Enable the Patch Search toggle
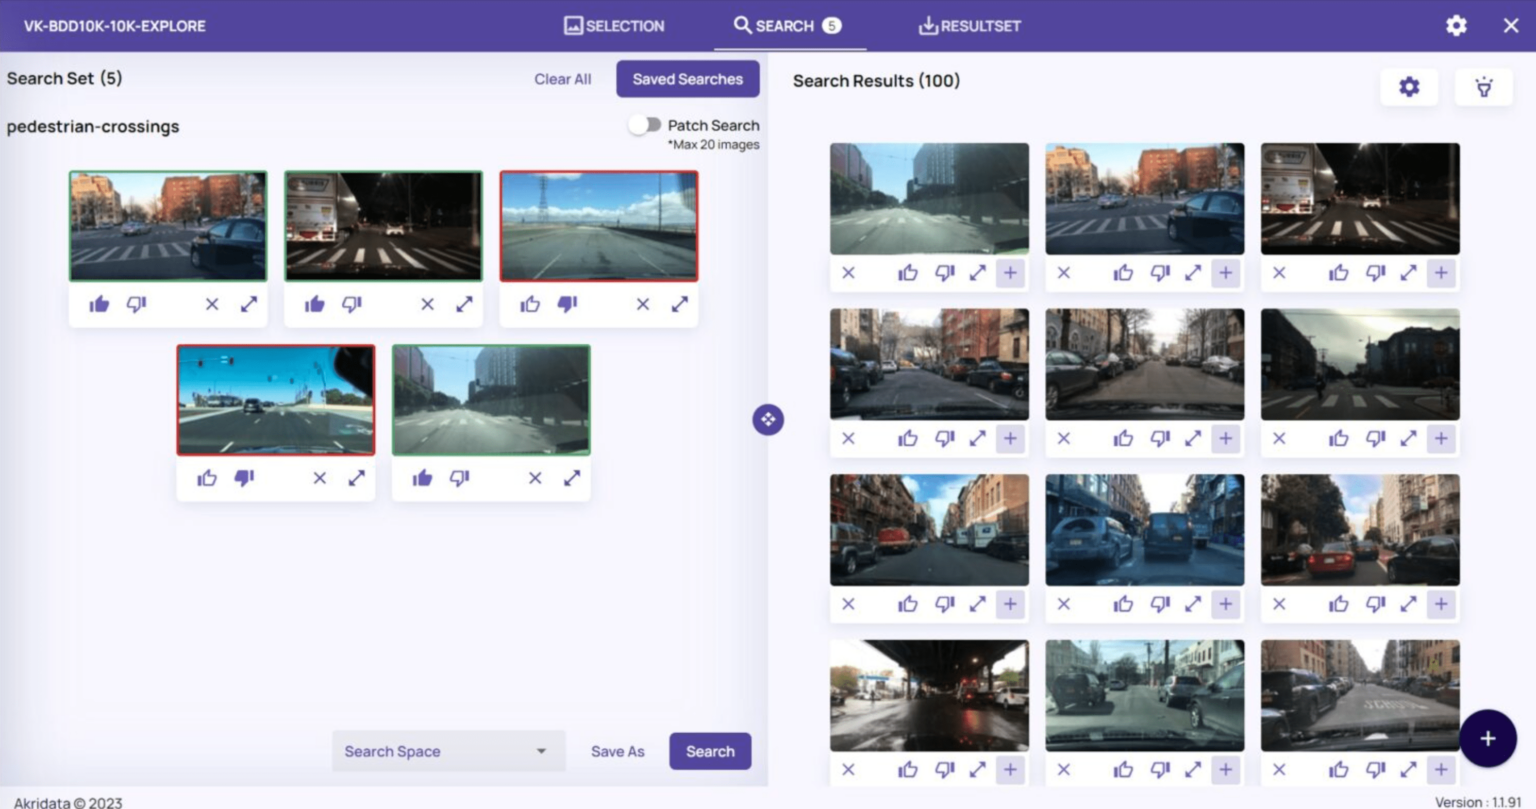Viewport: 1536px width, 809px height. pos(646,124)
